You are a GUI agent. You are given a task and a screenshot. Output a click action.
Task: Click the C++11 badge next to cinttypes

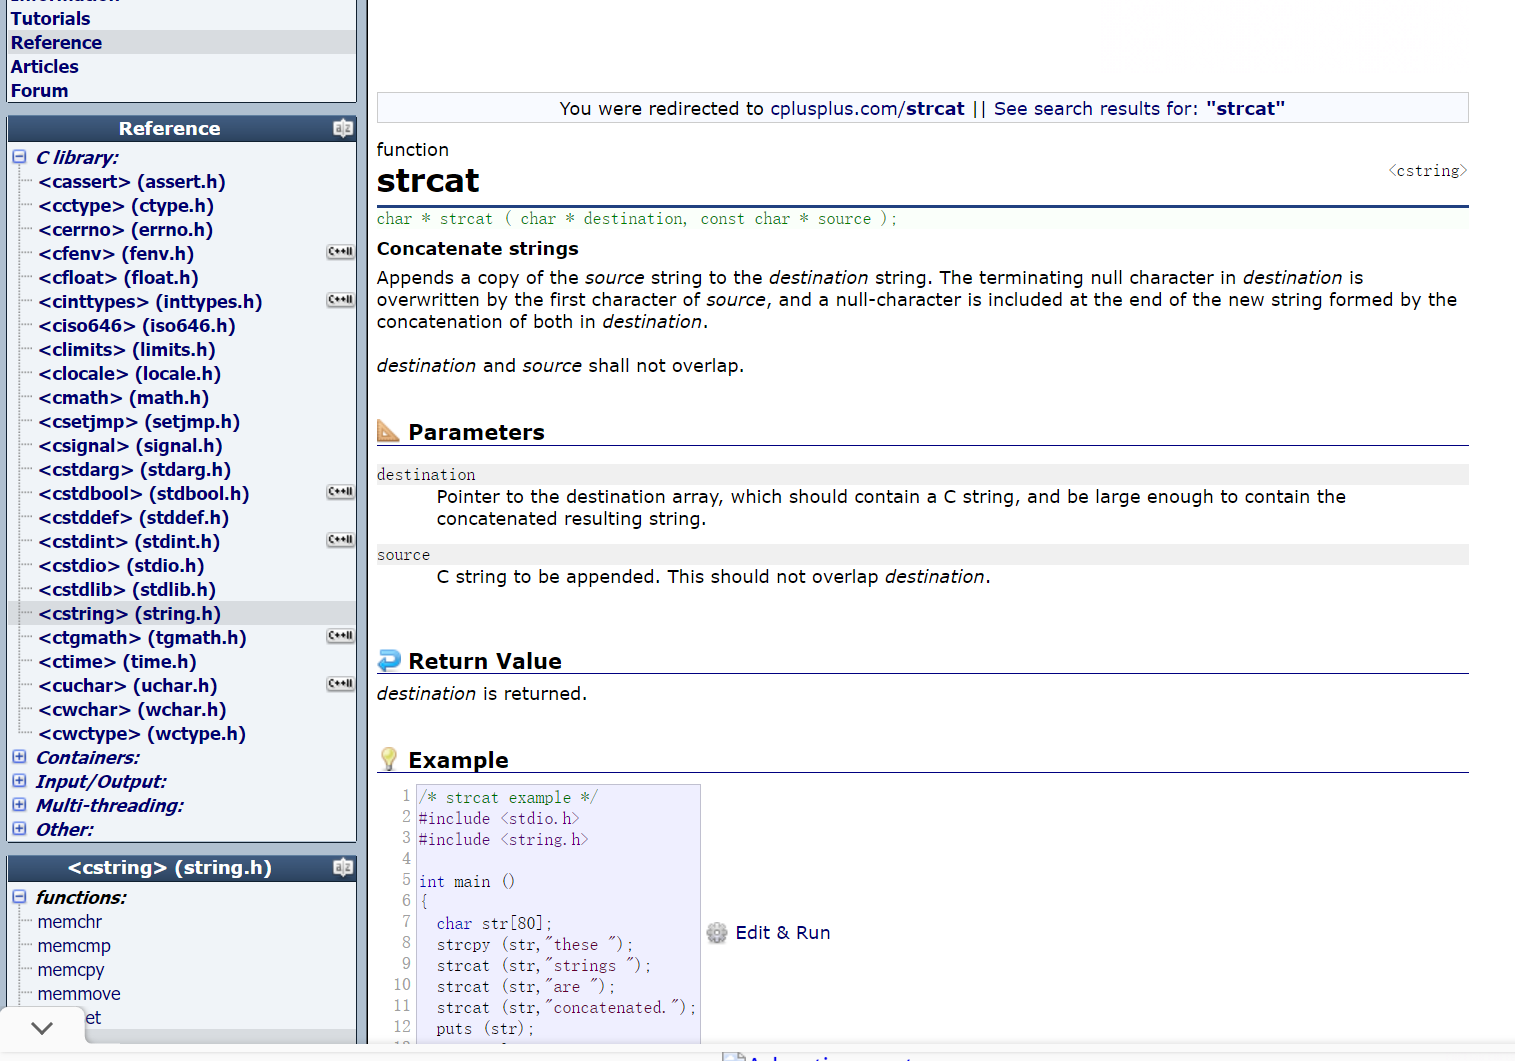(x=341, y=300)
